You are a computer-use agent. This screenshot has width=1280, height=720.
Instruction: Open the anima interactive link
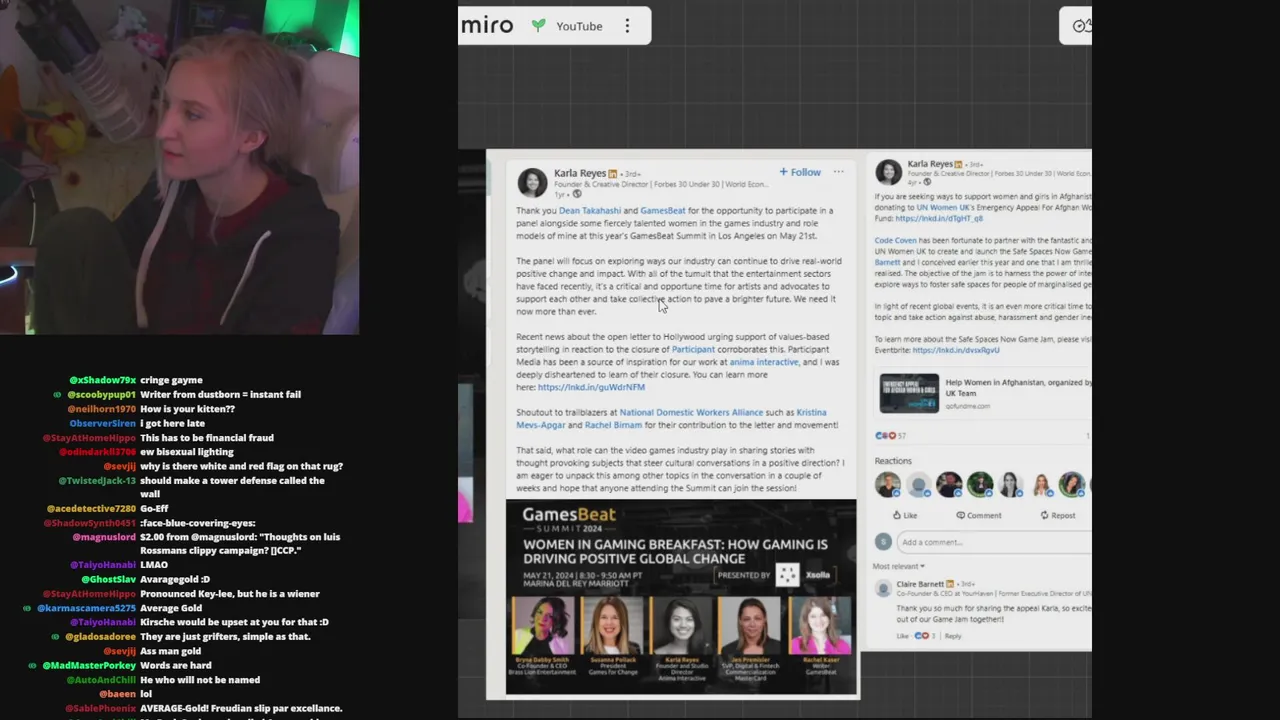pos(764,362)
